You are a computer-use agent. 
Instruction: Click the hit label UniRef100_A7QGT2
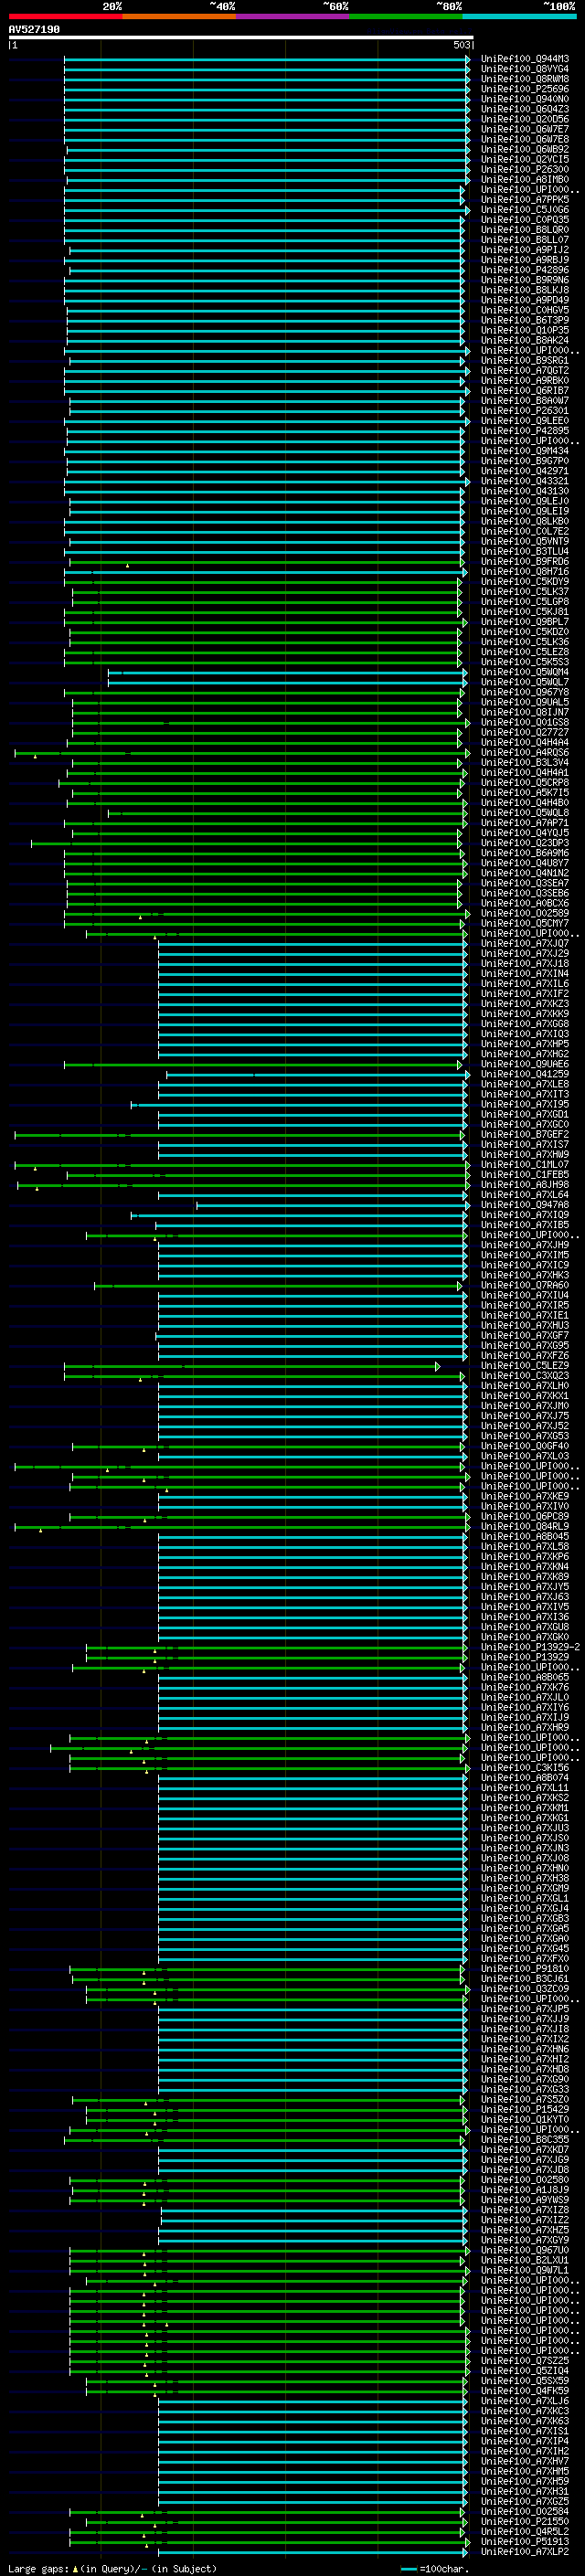(x=525, y=370)
